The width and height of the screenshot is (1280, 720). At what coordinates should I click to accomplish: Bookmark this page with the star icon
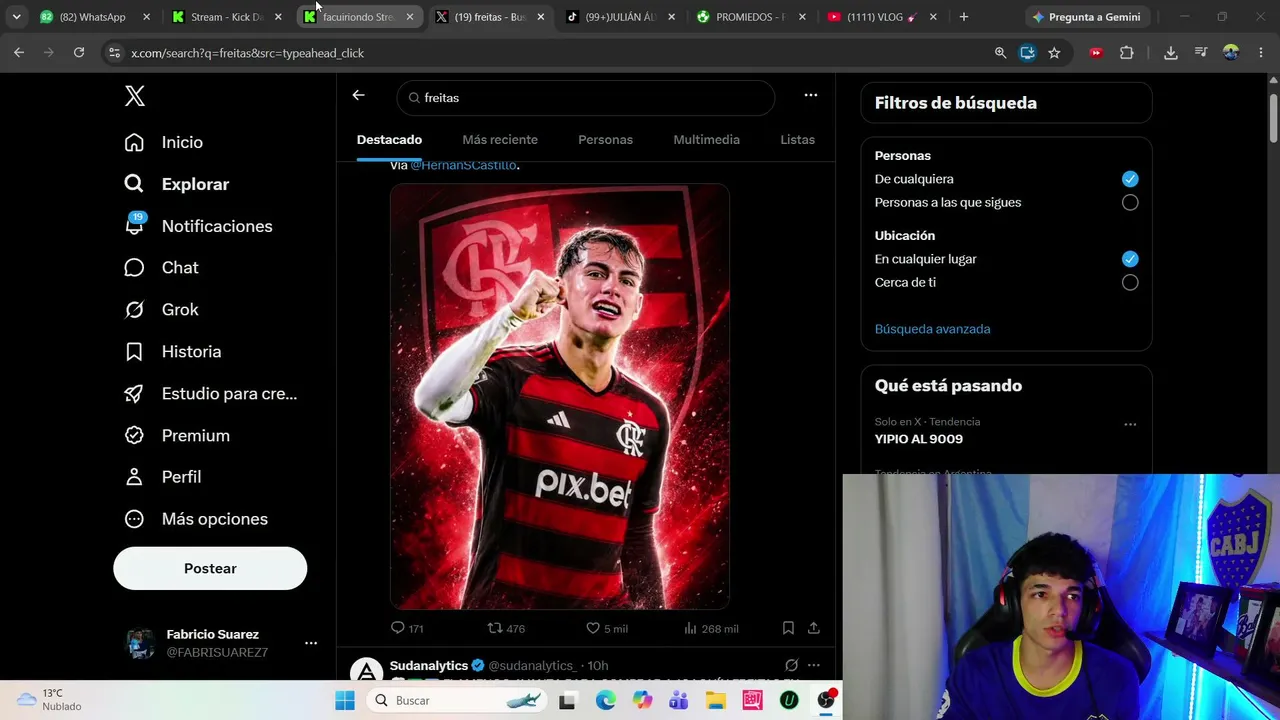click(x=1054, y=53)
